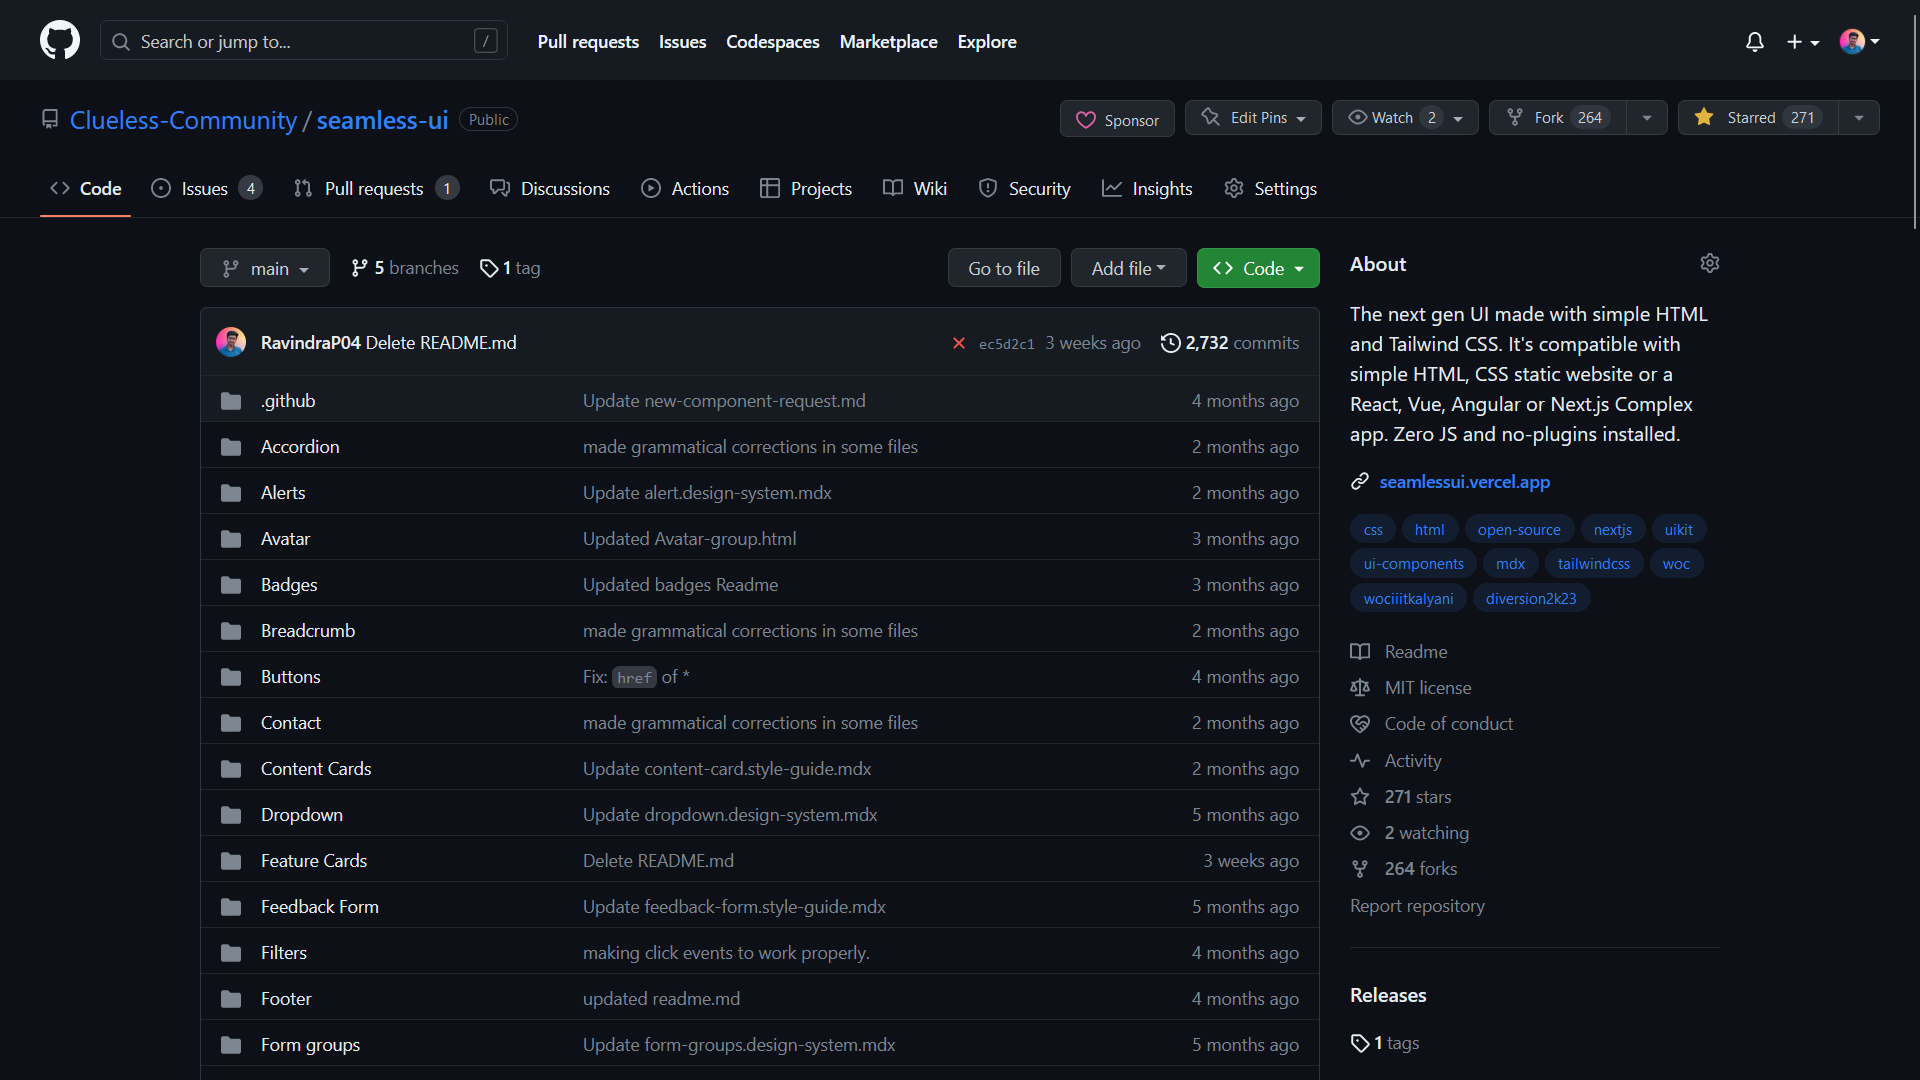The height and width of the screenshot is (1080, 1920).
Task: Open the Add file dropdown
Action: (1129, 268)
